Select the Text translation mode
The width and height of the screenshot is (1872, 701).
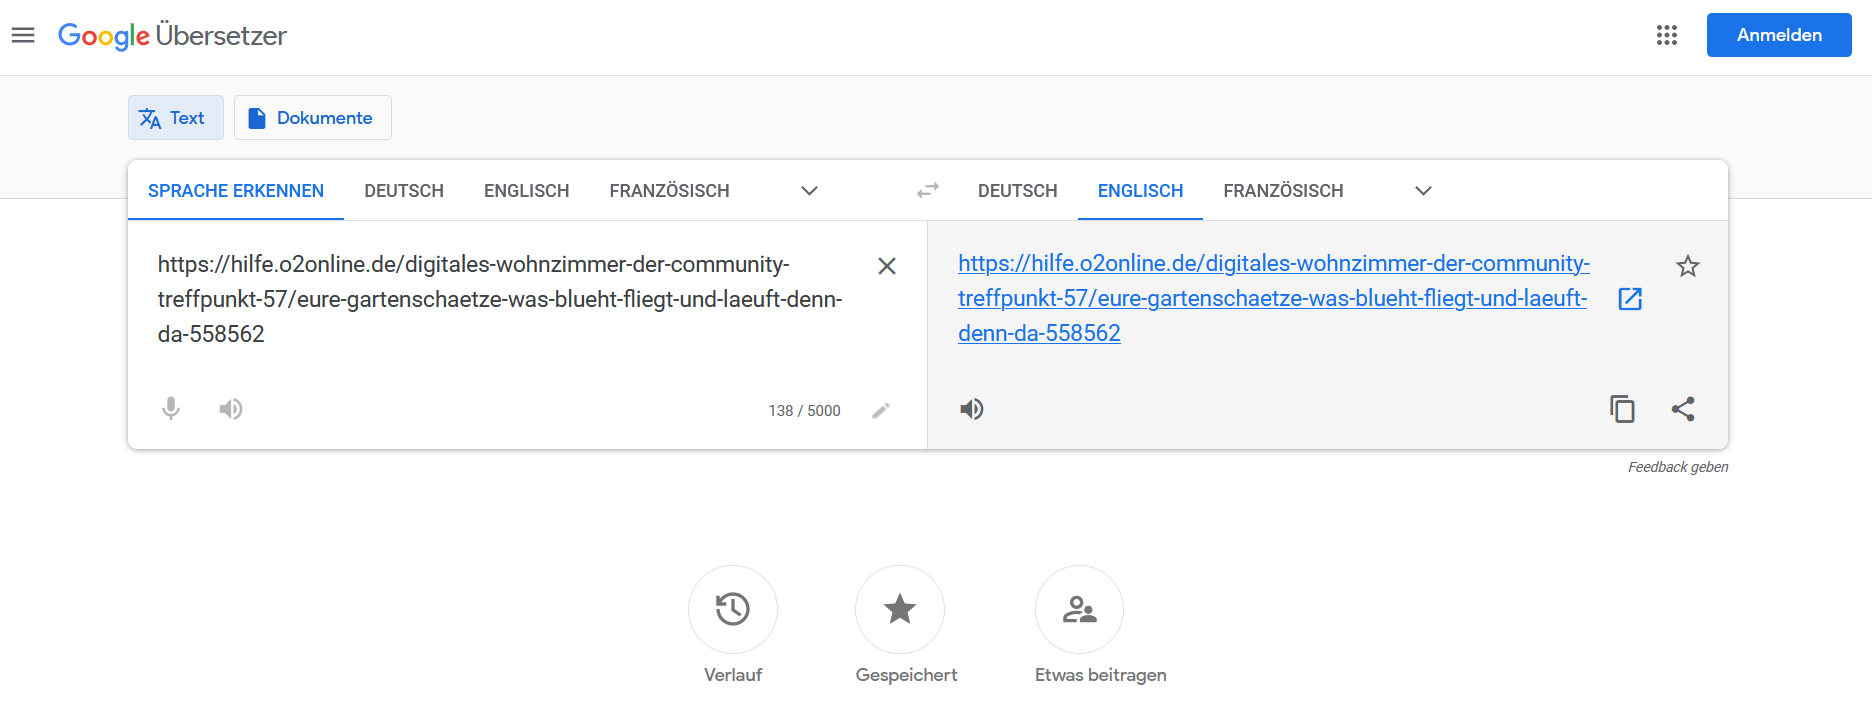pyautogui.click(x=176, y=118)
